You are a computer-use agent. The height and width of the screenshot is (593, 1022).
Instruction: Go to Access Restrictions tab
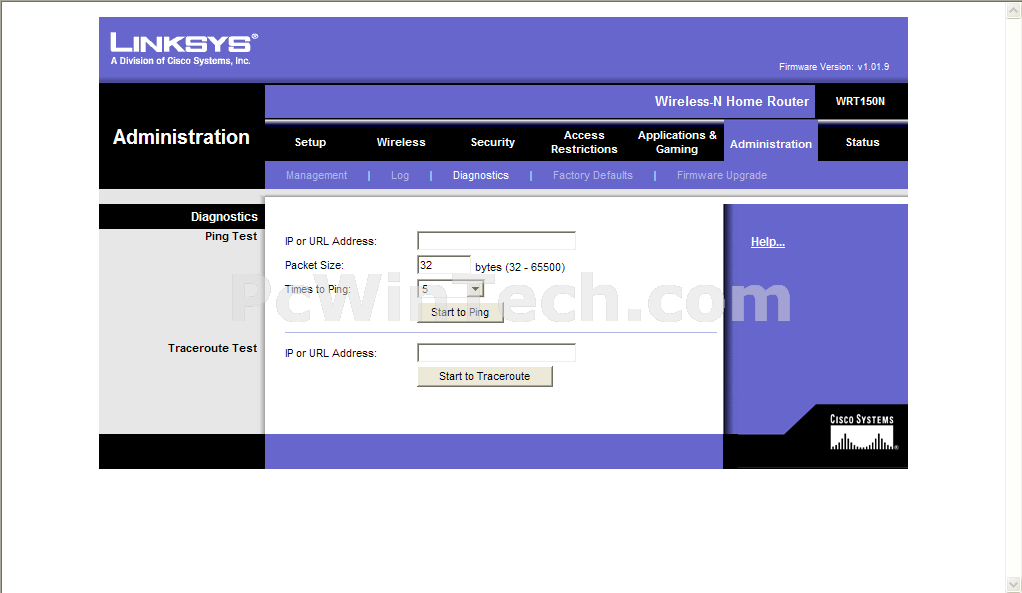click(584, 142)
